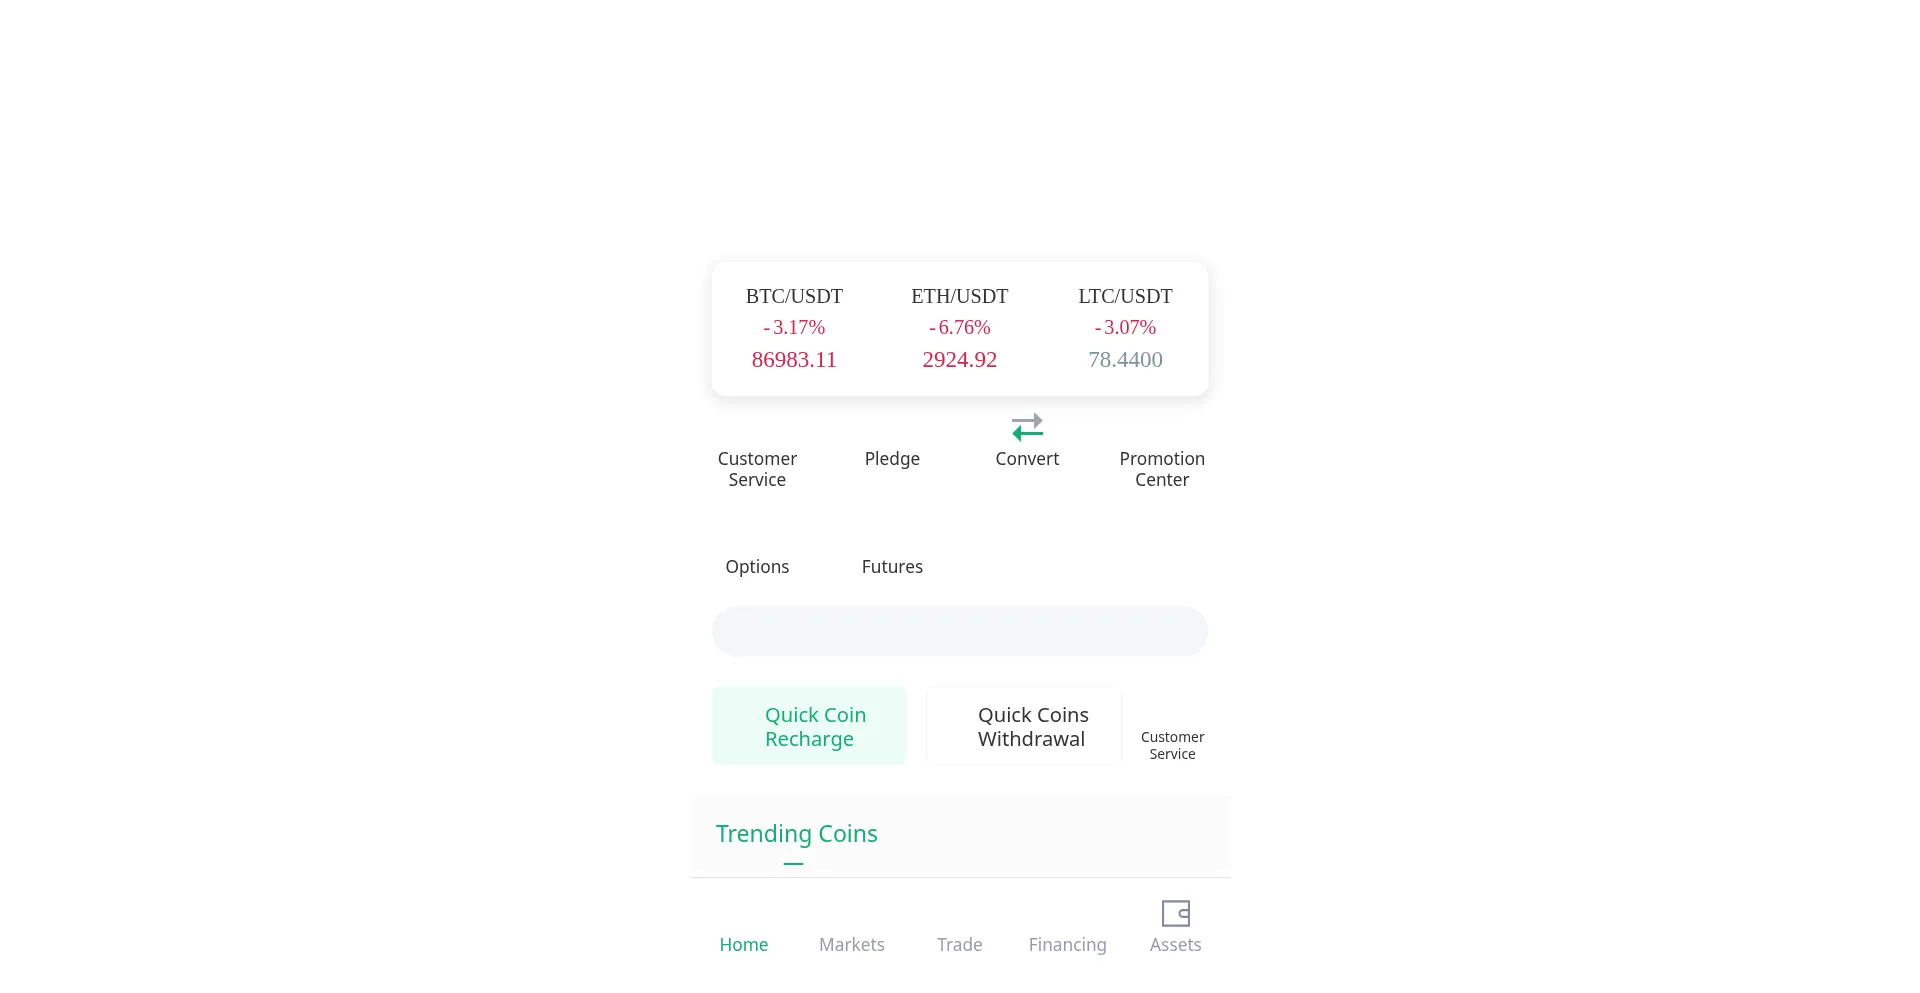The image size is (1920, 993).
Task: Open the Promotion Center shortcut
Action: (1162, 468)
